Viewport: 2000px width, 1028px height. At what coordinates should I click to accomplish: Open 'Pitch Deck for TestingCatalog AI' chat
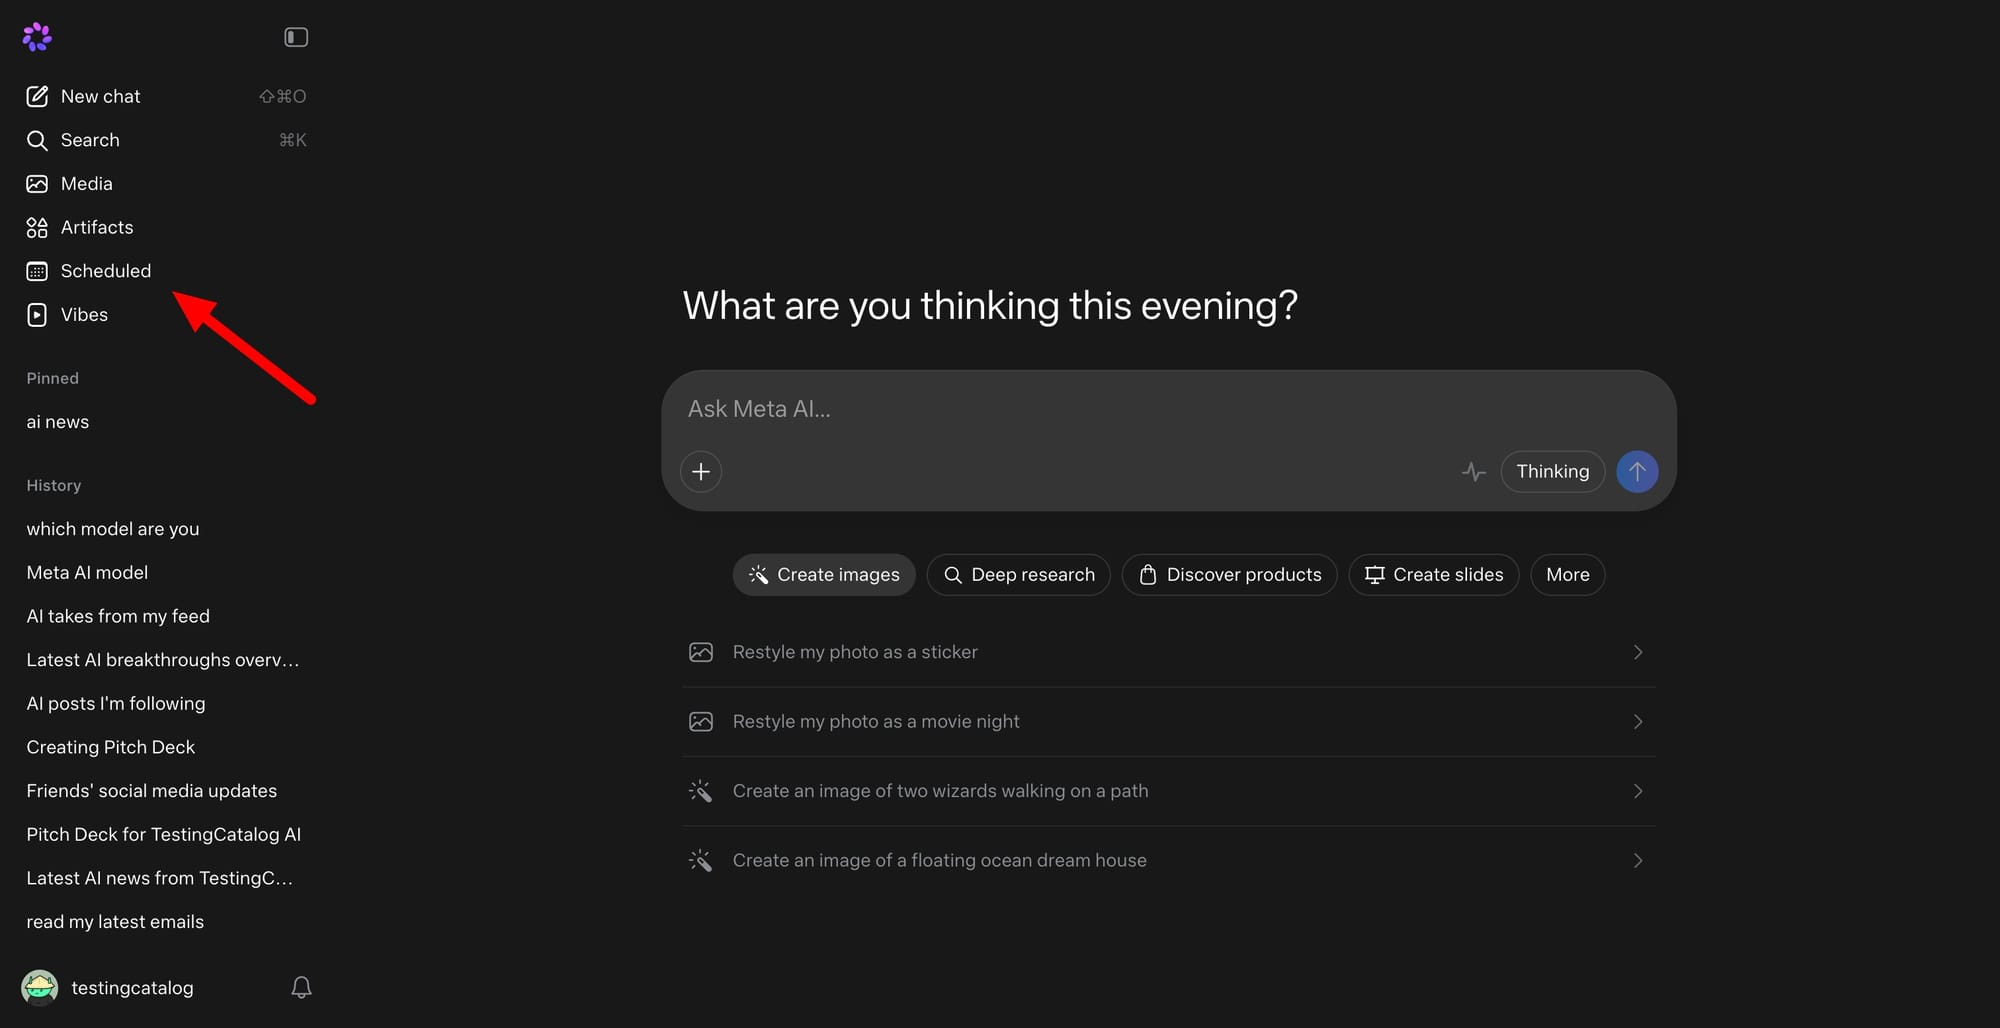pos(164,835)
